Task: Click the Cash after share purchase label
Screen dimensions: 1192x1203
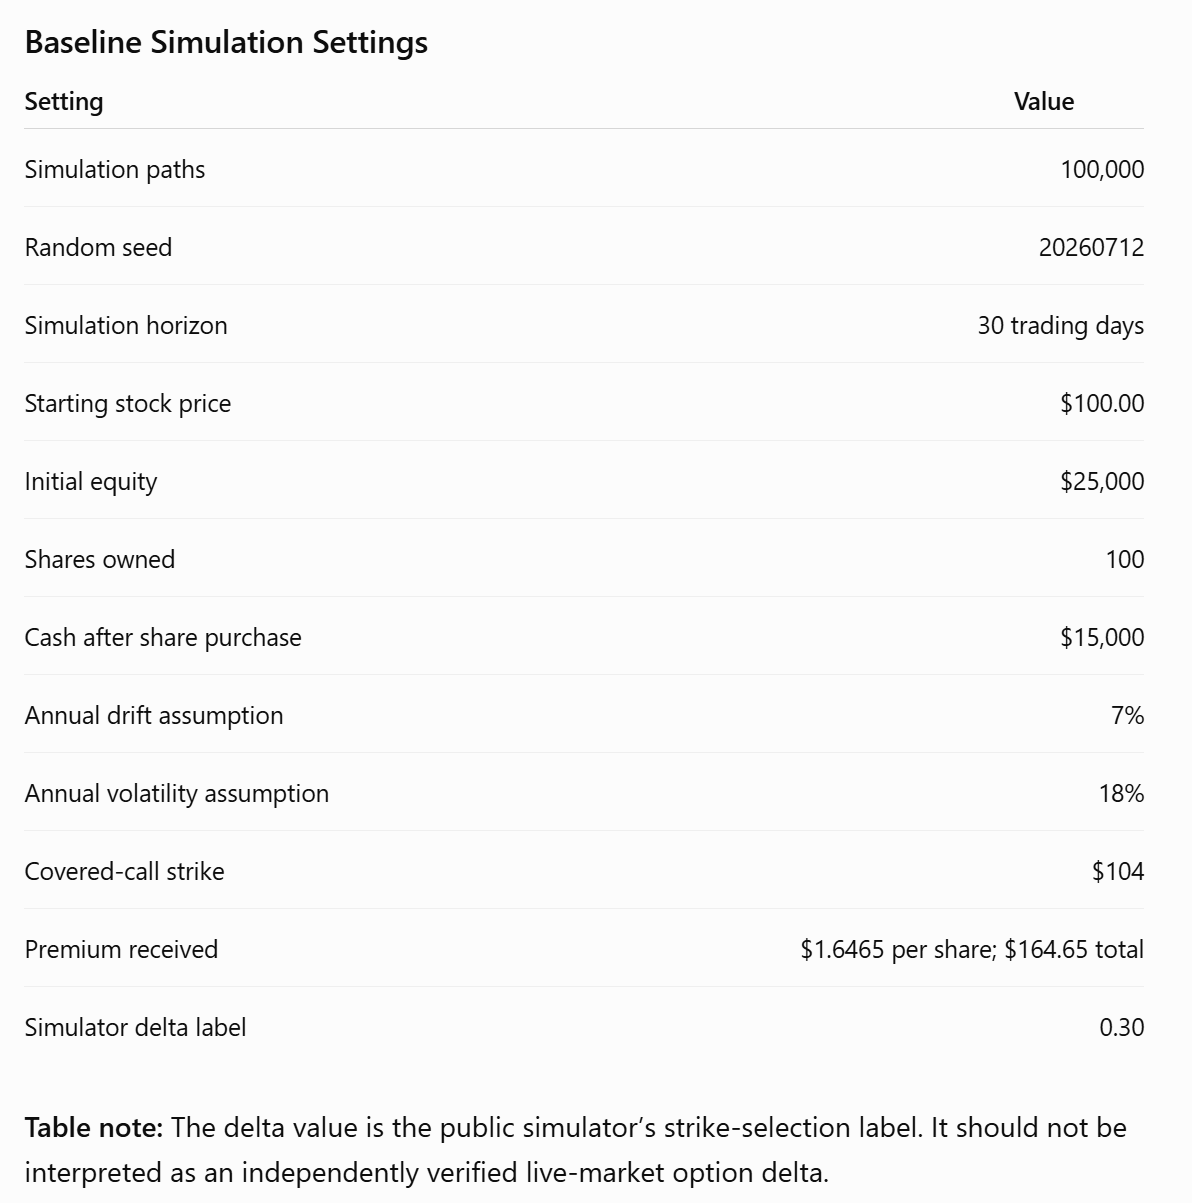Action: tap(163, 638)
